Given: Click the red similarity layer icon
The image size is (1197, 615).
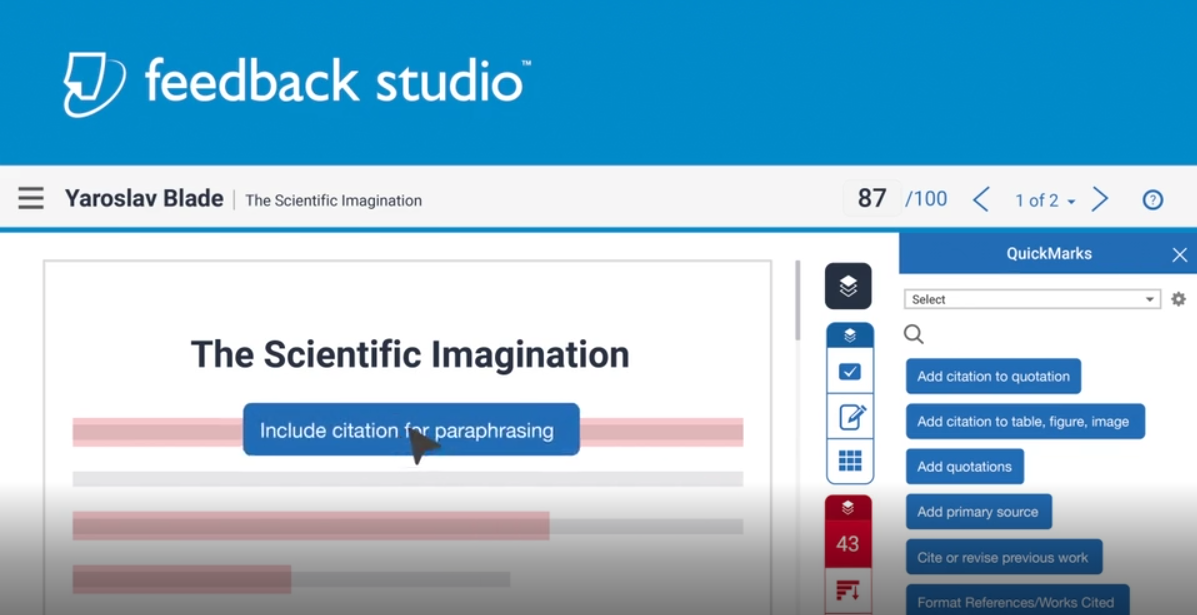Looking at the screenshot, I should pyautogui.click(x=848, y=507).
